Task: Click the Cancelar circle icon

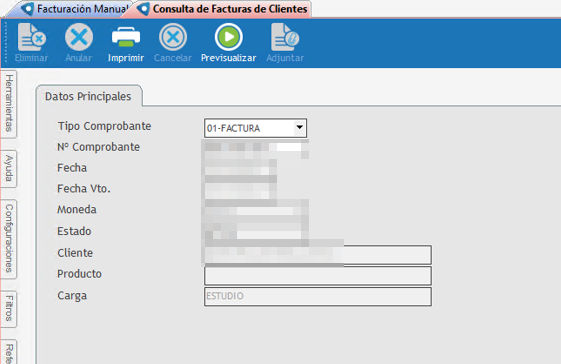Action: click(173, 37)
